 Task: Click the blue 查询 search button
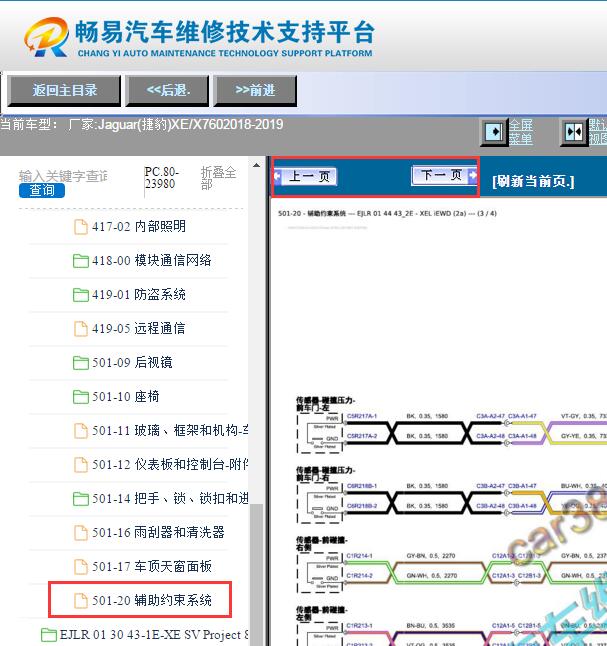[x=42, y=190]
